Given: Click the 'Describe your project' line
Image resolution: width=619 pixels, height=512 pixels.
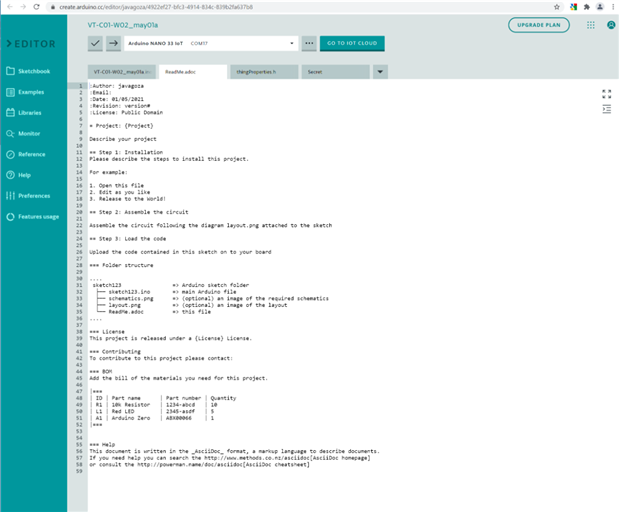Looking at the screenshot, I should coord(123,139).
